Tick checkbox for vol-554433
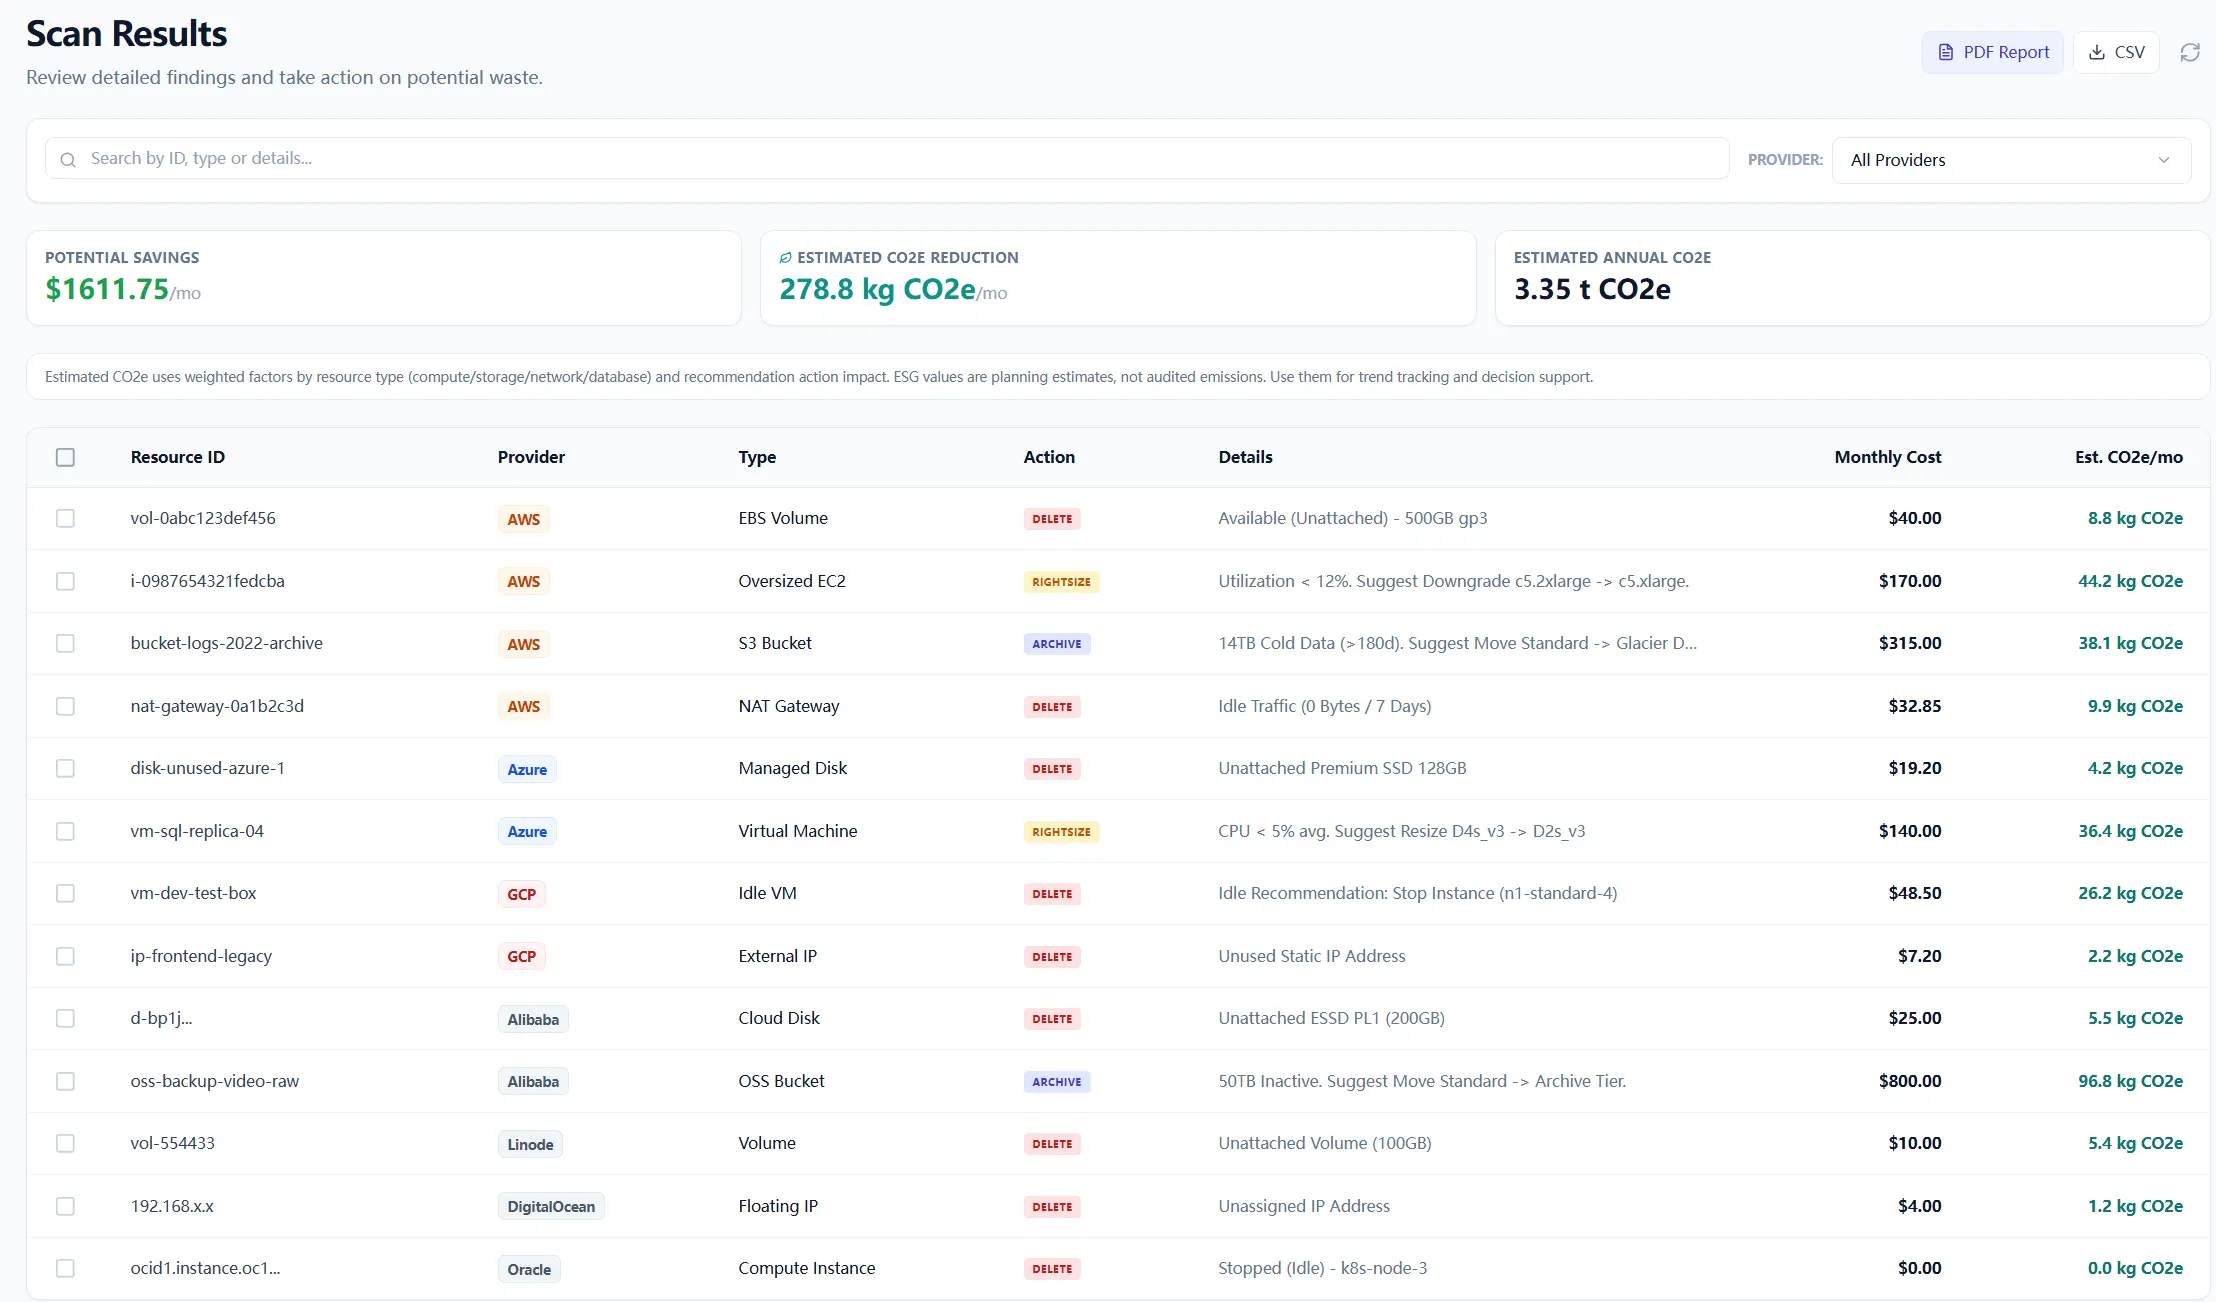Image resolution: width=2216 pixels, height=1302 pixels. (x=65, y=1143)
